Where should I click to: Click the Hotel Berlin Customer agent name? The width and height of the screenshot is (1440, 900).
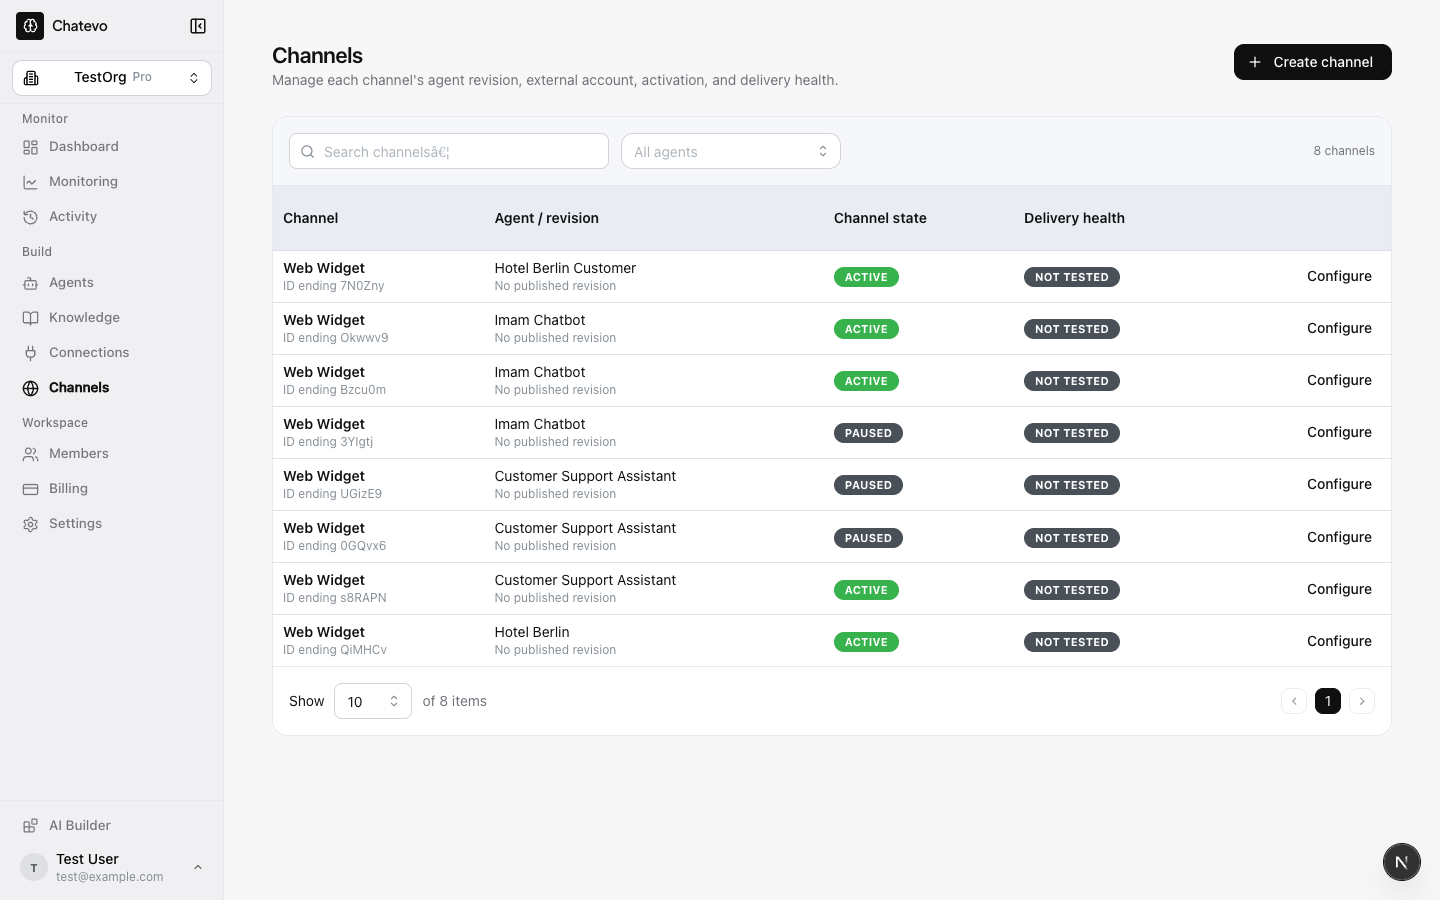point(565,268)
